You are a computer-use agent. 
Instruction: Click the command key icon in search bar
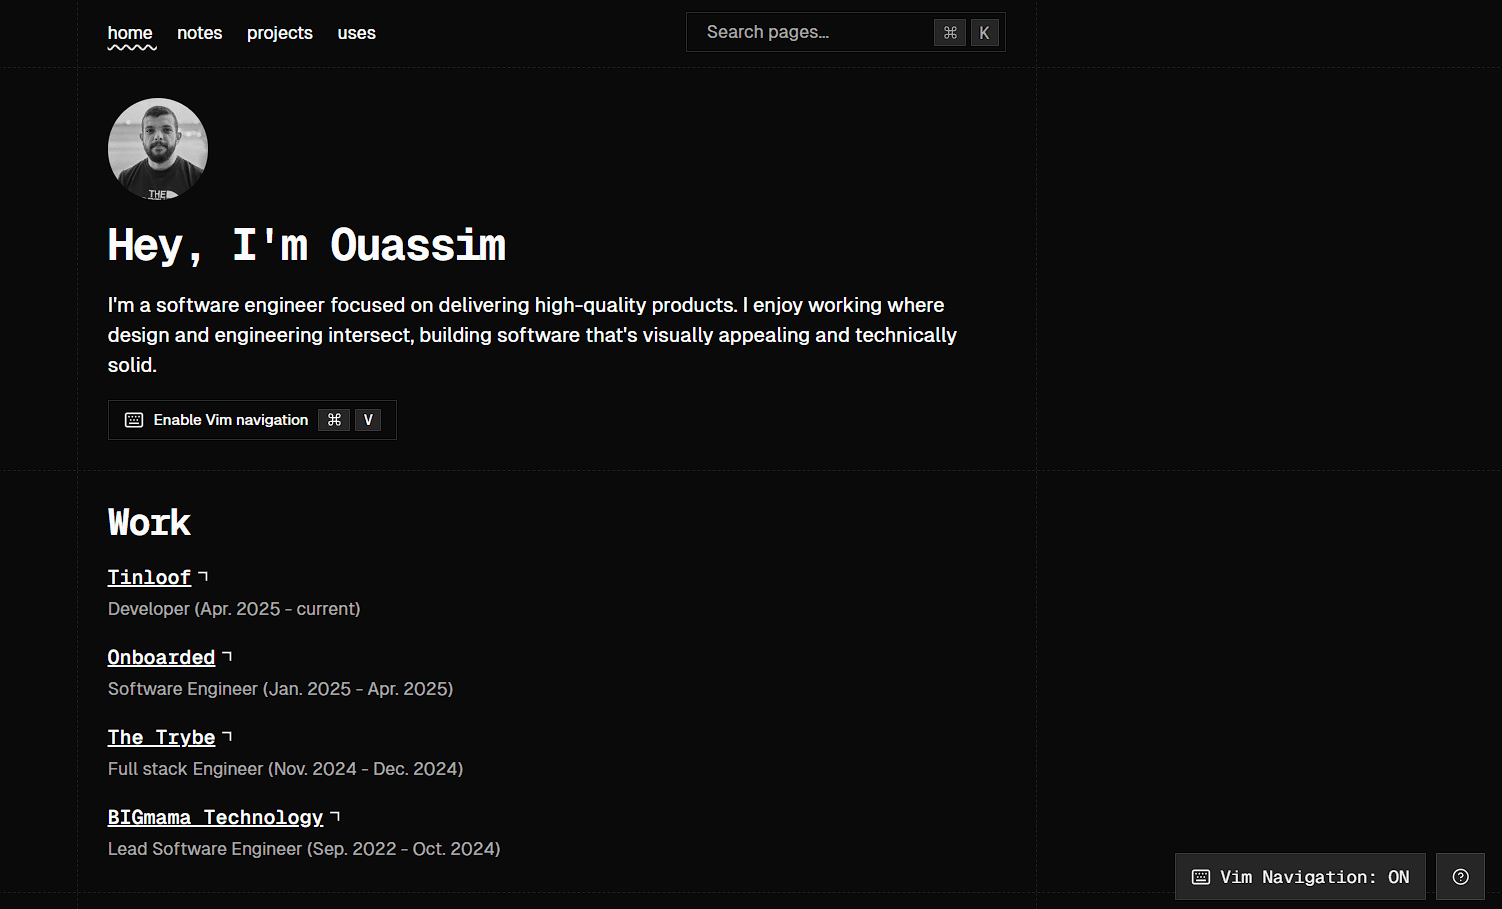pyautogui.click(x=950, y=33)
